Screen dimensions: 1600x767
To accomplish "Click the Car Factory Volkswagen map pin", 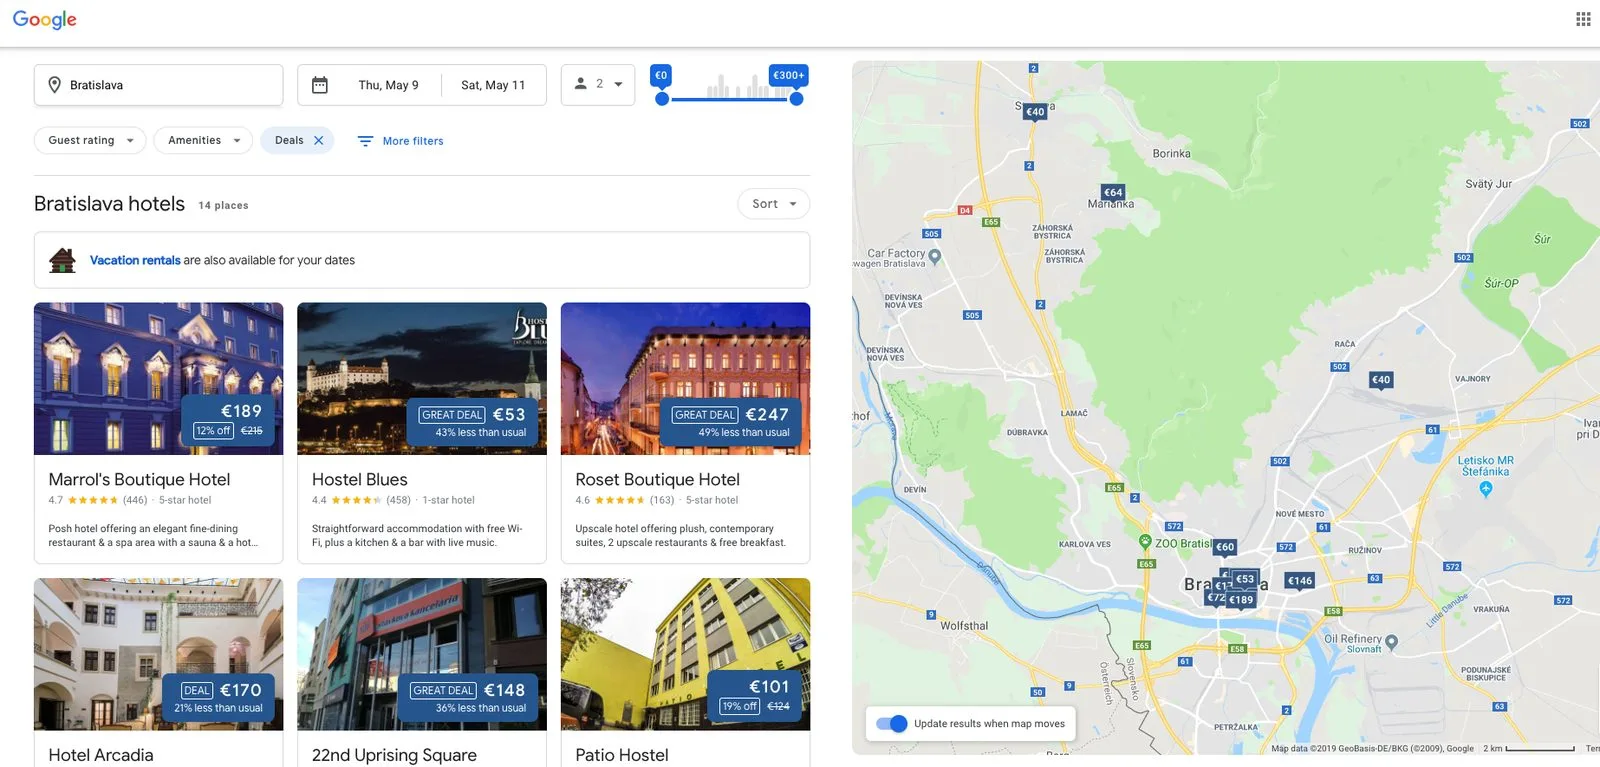I will 935,256.
